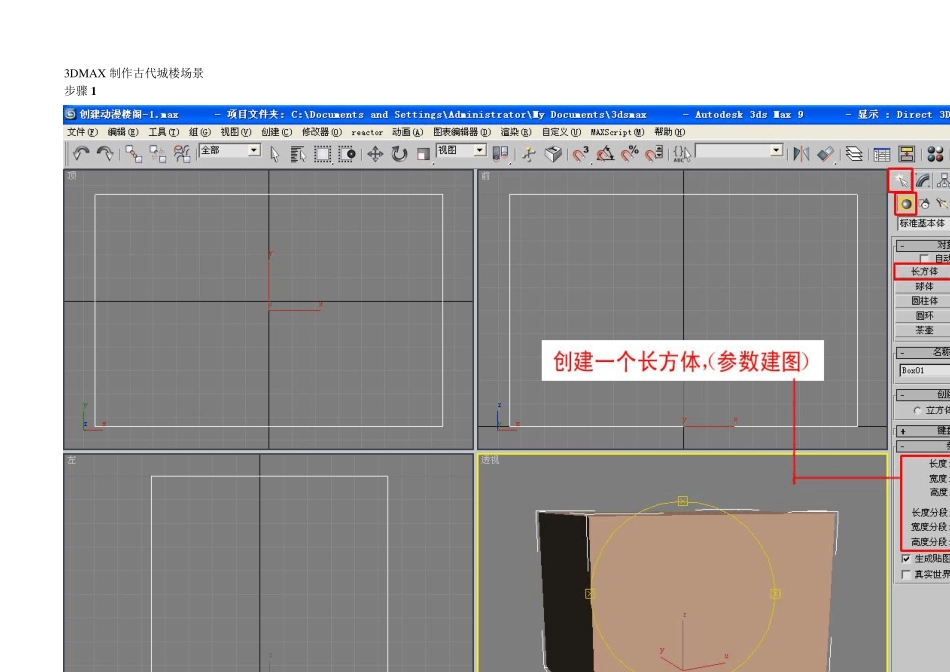The width and height of the screenshot is (950, 672).
Task: Click the Undo arrow in toolbar
Action: pyautogui.click(x=81, y=153)
